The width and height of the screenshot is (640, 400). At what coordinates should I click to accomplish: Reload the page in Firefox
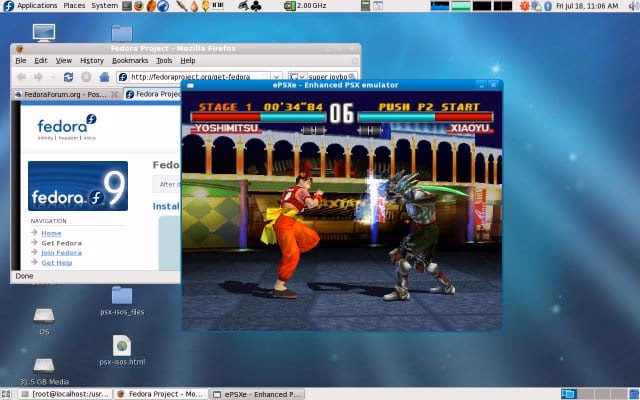69,77
